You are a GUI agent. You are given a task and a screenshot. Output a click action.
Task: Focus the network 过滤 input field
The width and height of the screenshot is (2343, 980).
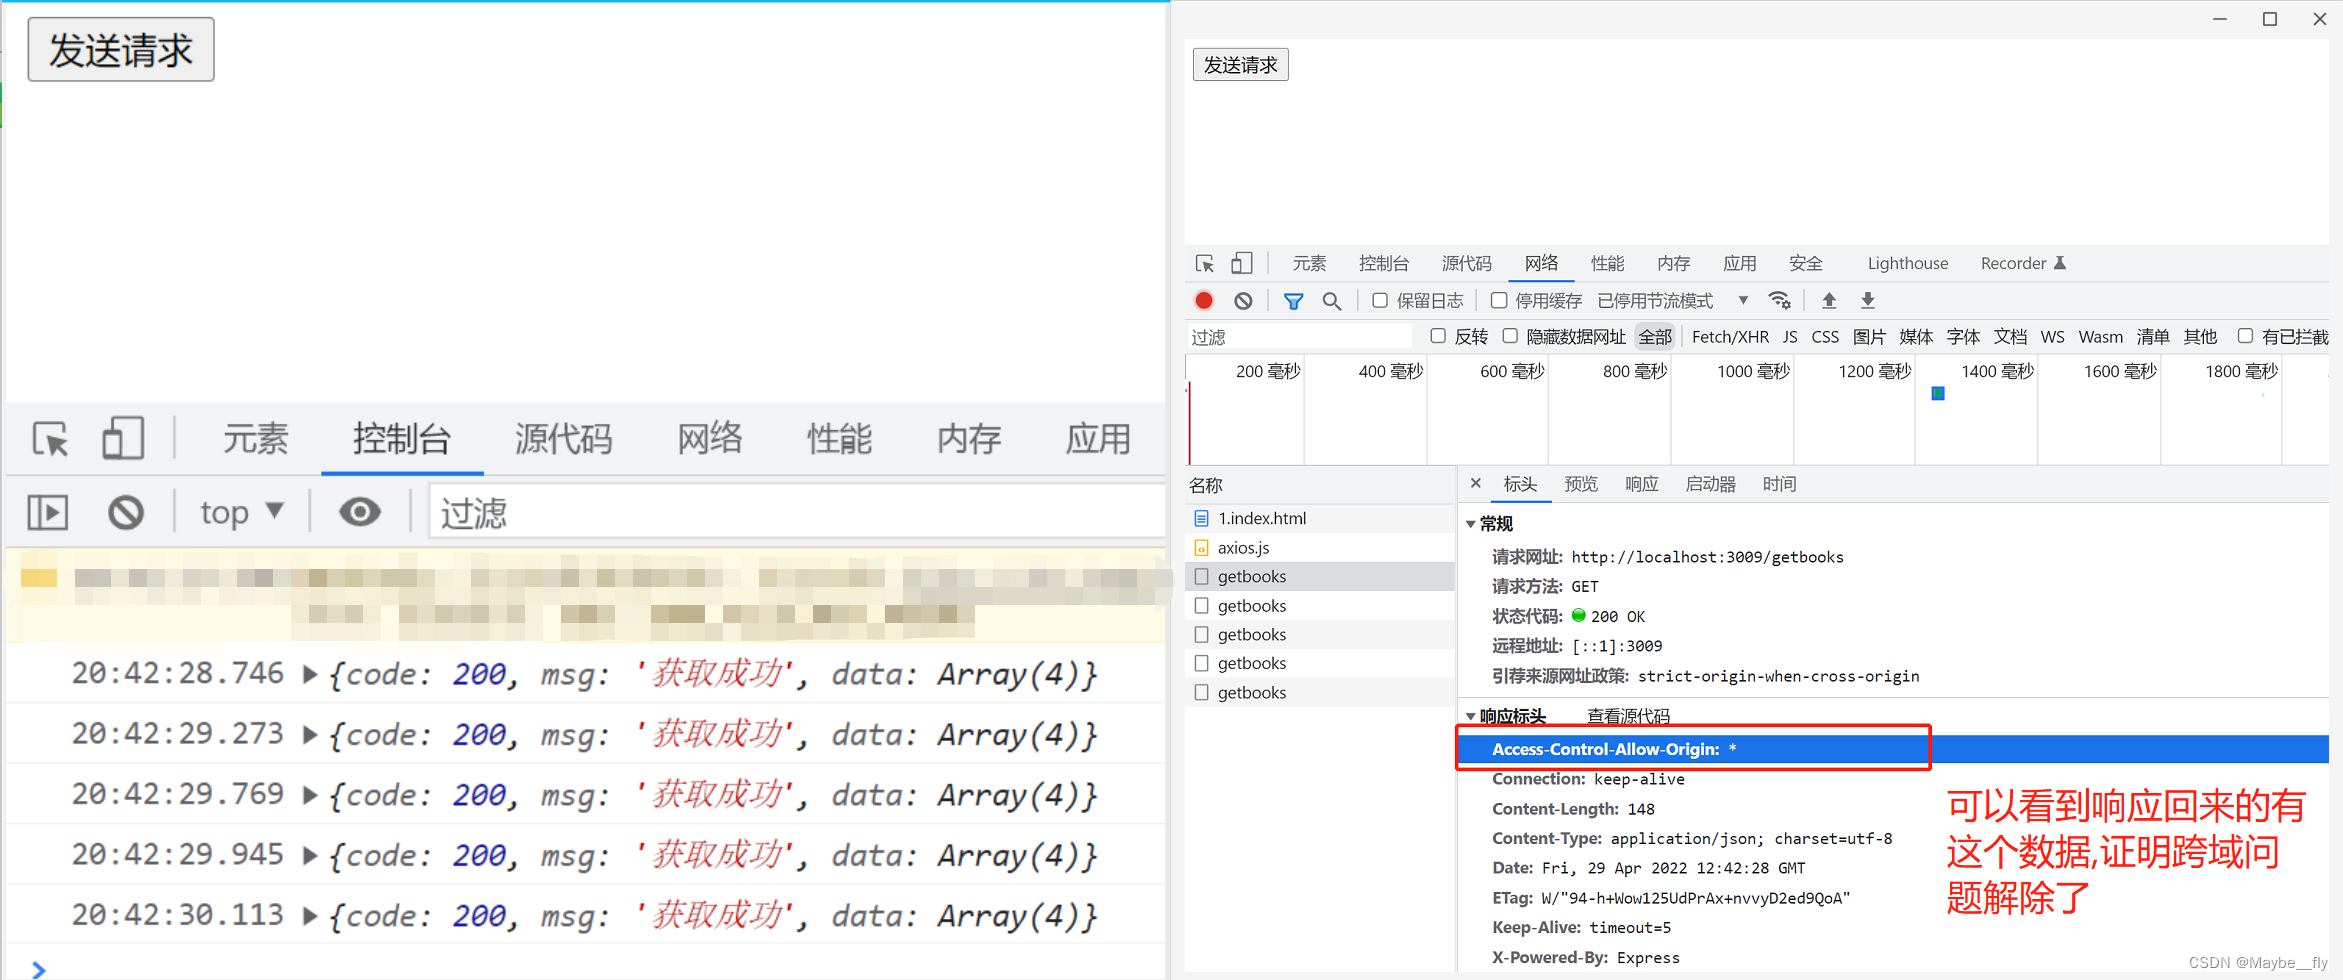pyautogui.click(x=1299, y=337)
